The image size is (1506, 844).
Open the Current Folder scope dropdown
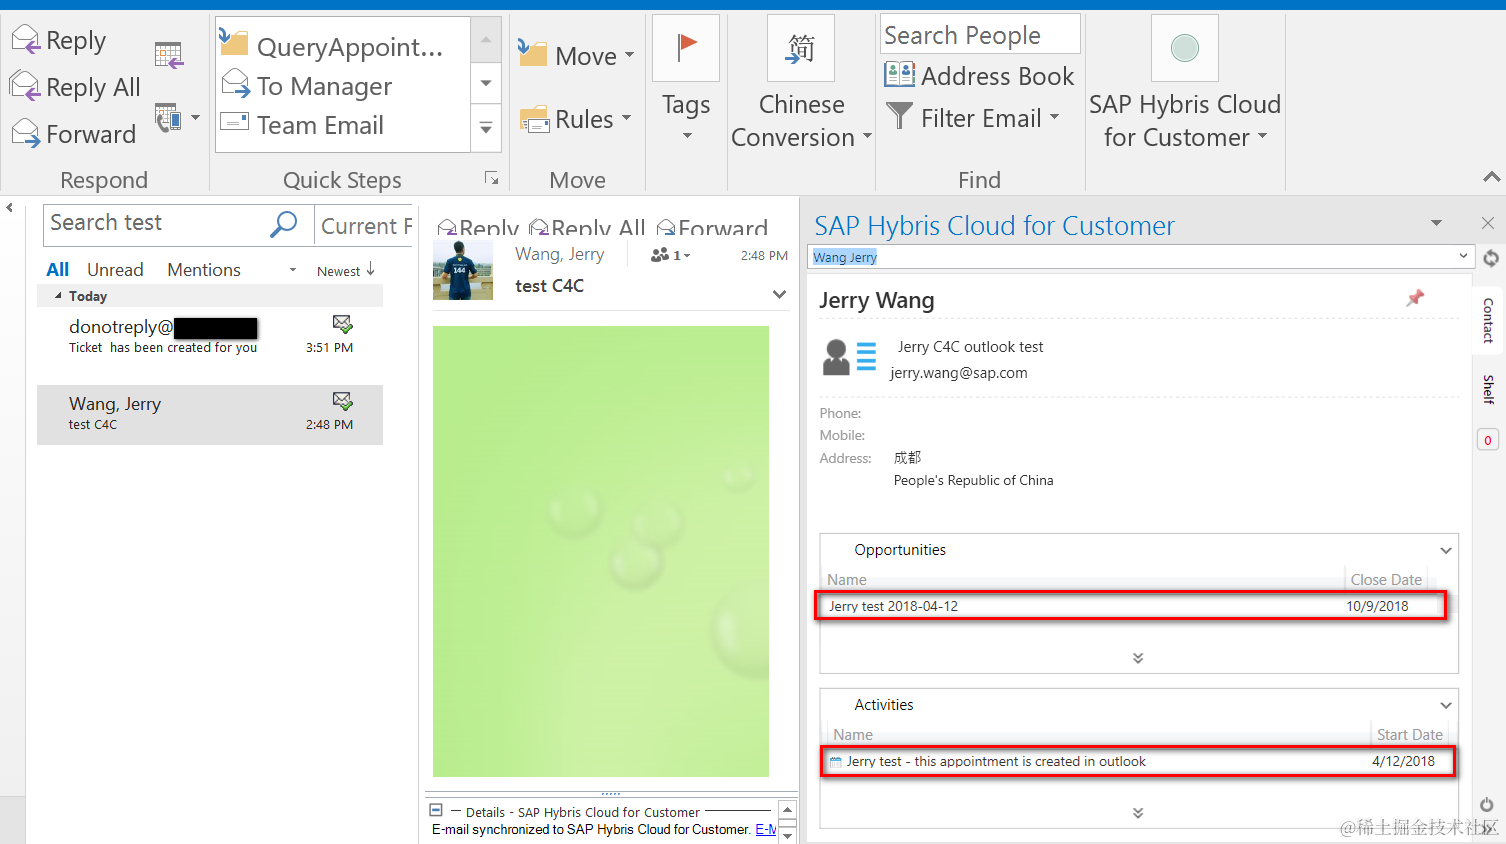[365, 226]
